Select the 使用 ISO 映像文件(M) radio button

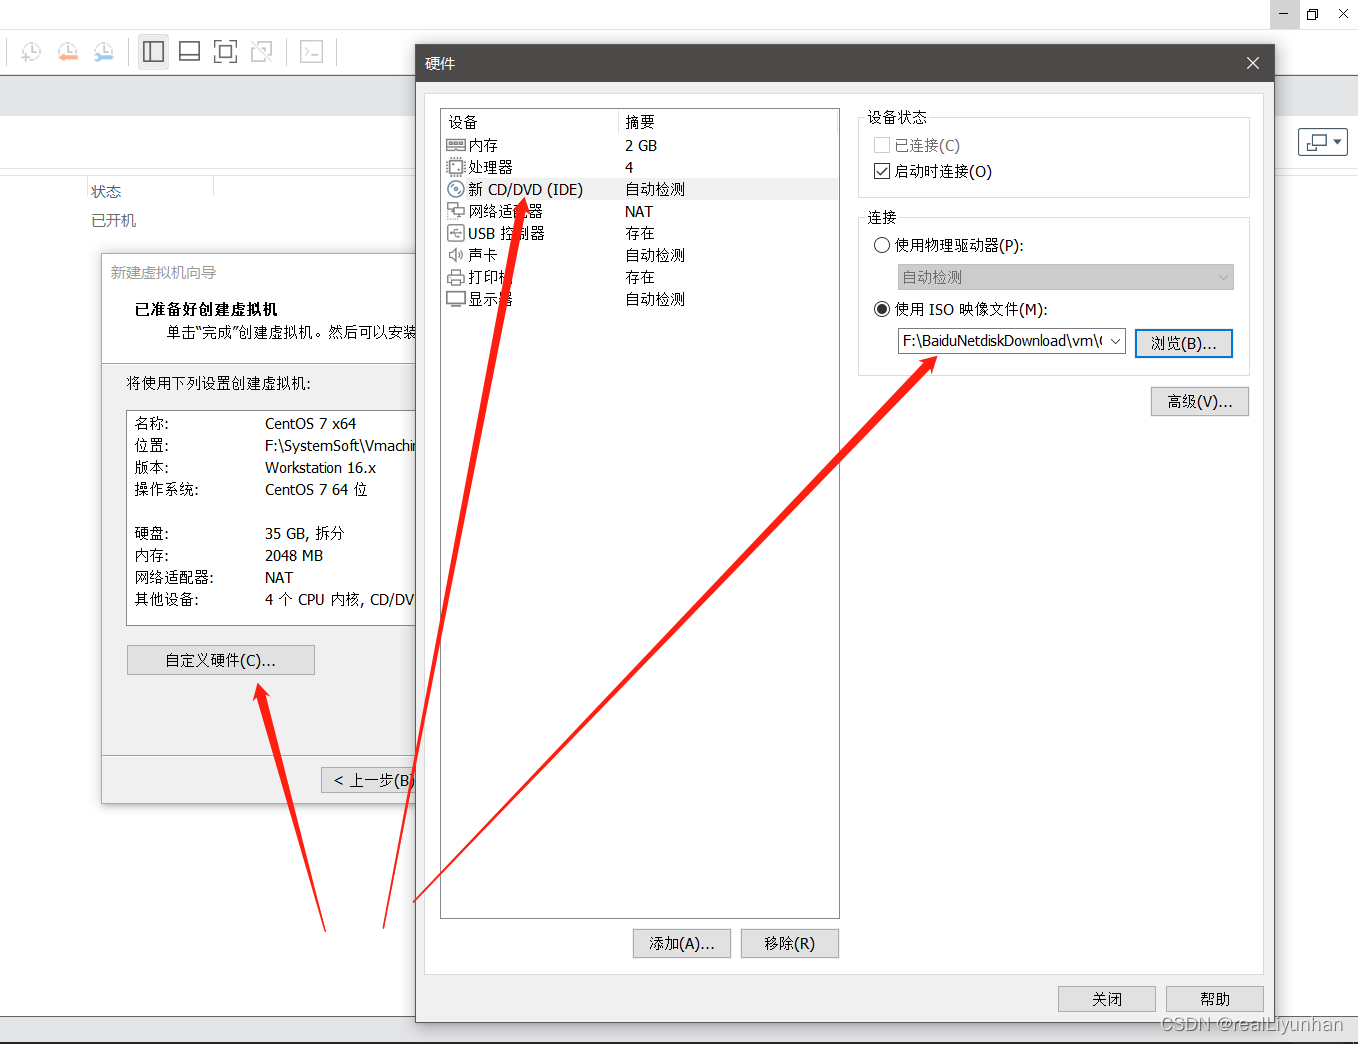[x=881, y=309]
